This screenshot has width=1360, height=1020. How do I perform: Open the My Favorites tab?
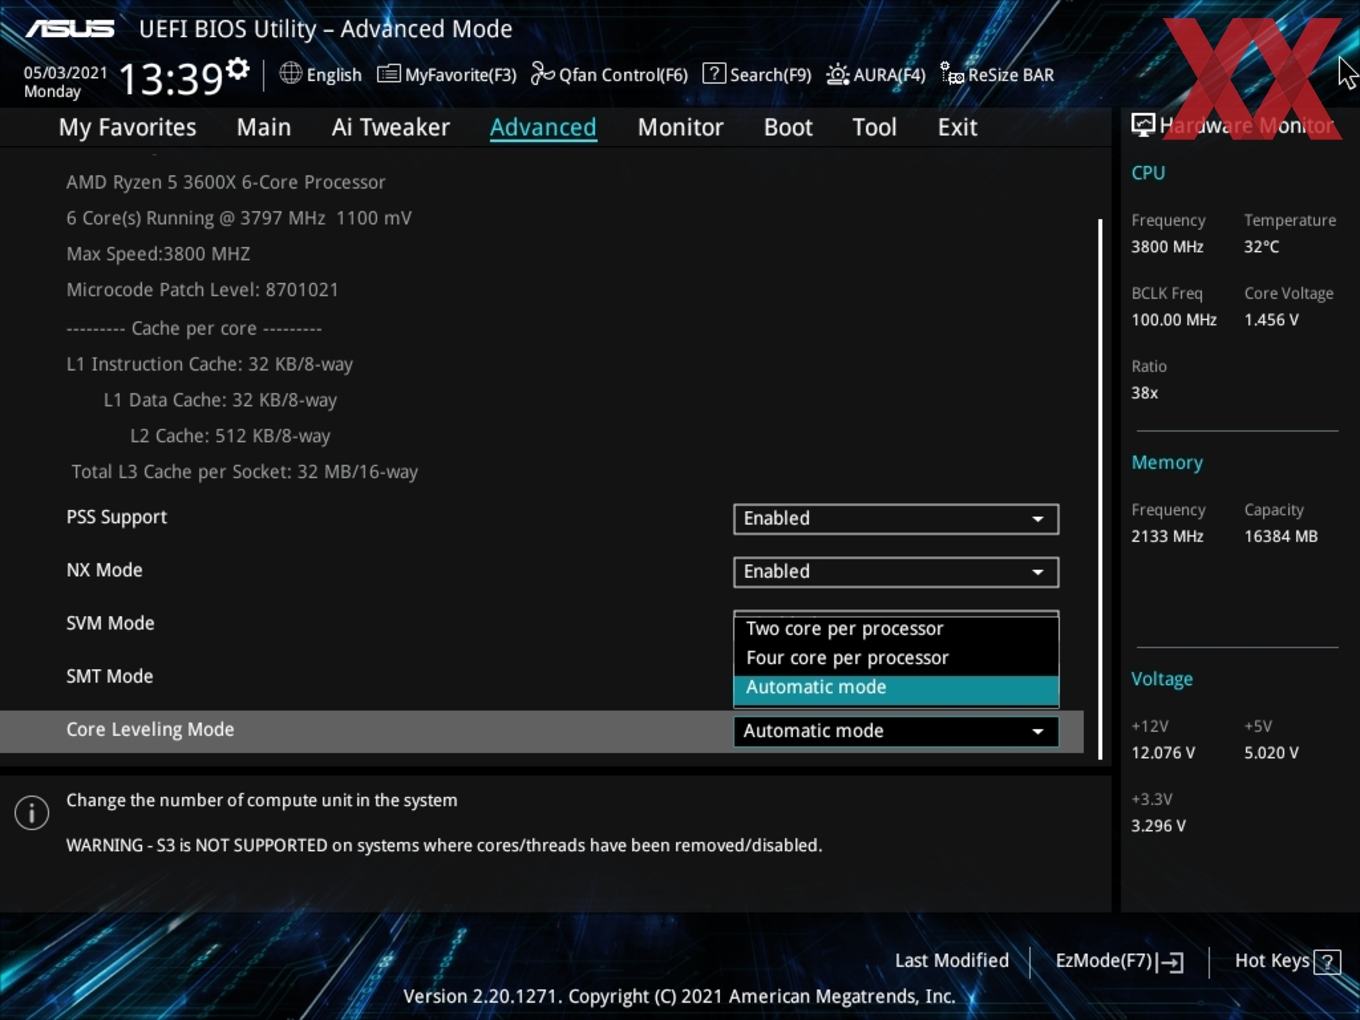click(127, 127)
